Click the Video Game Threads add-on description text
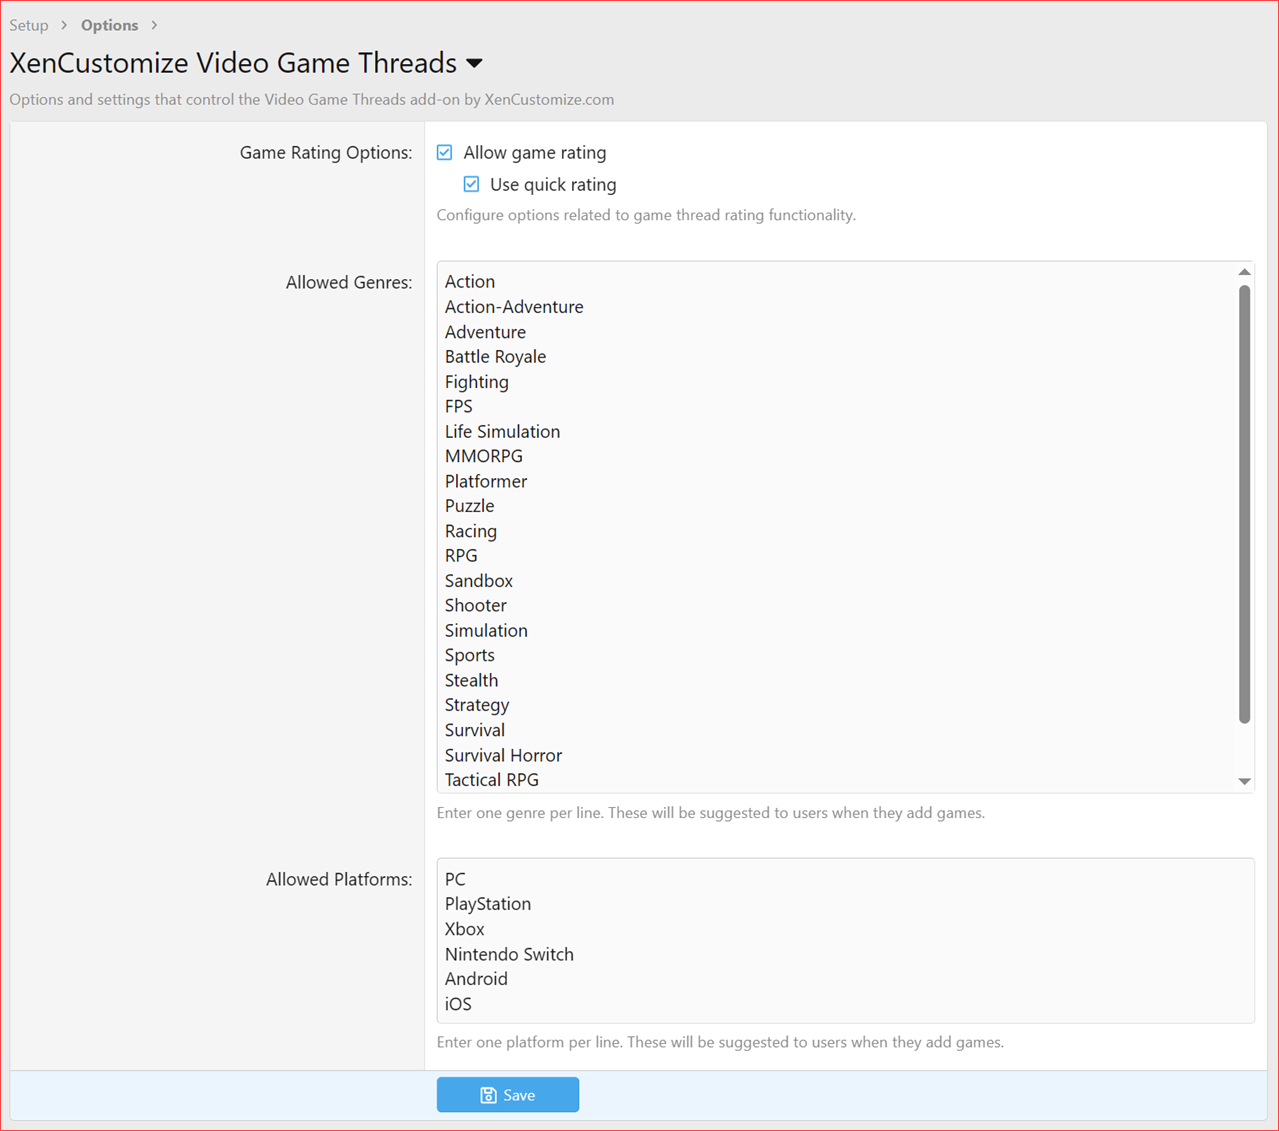 pyautogui.click(x=311, y=99)
